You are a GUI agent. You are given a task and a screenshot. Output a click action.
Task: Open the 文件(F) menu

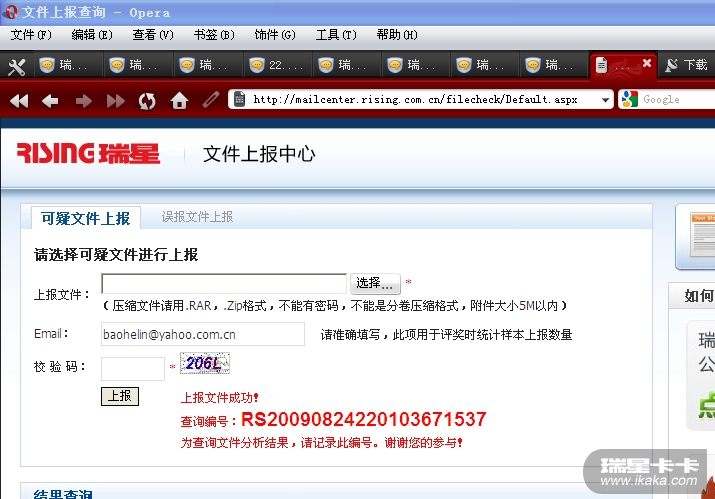click(31, 35)
